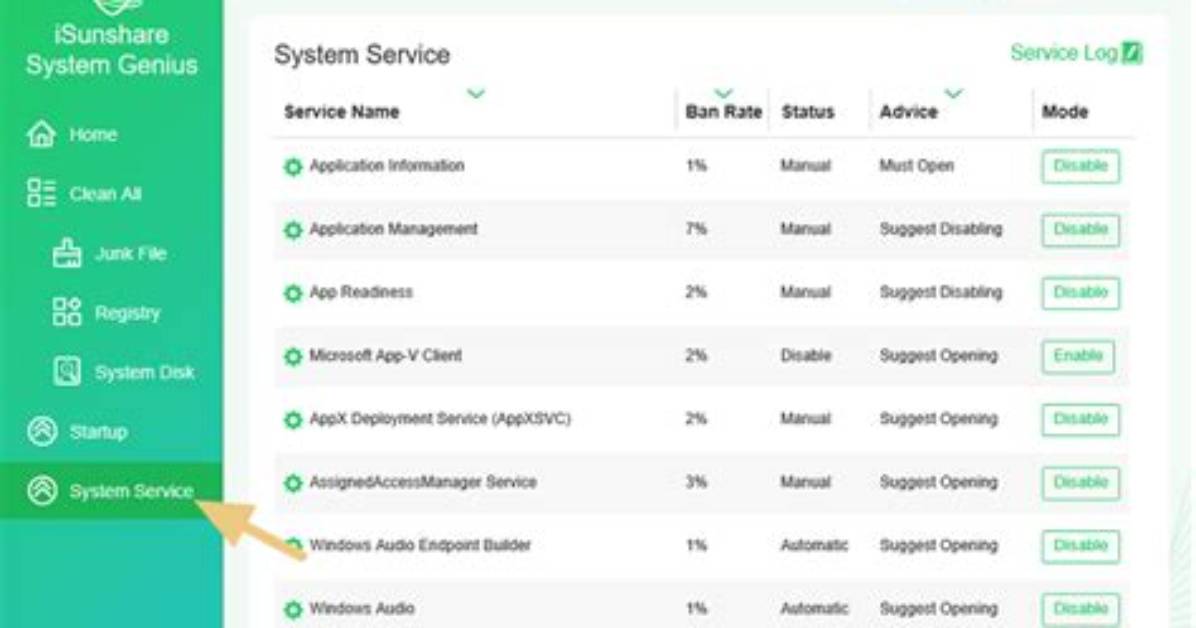Viewport: 1196px width, 628px height.
Task: Click the Home house icon in sidebar
Action: (41, 134)
